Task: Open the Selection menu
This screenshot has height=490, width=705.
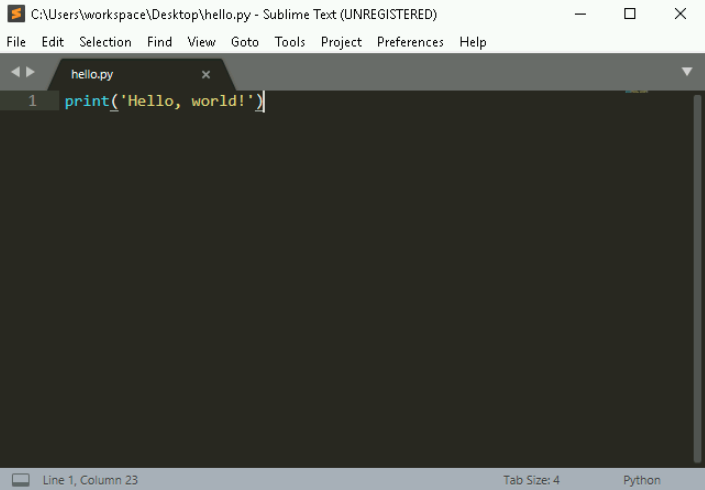Action: (105, 42)
